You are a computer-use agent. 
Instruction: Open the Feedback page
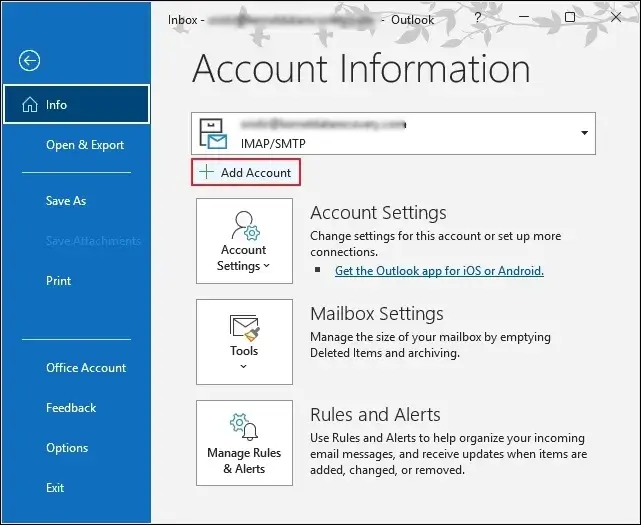pyautogui.click(x=71, y=408)
